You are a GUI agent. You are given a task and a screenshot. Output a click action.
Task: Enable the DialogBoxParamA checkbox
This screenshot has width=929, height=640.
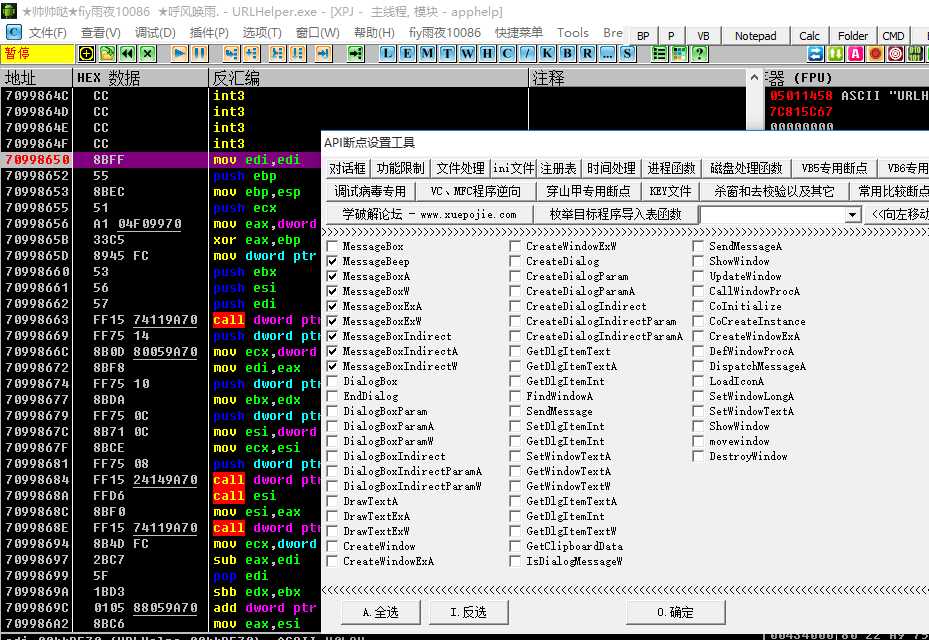[x=332, y=426]
